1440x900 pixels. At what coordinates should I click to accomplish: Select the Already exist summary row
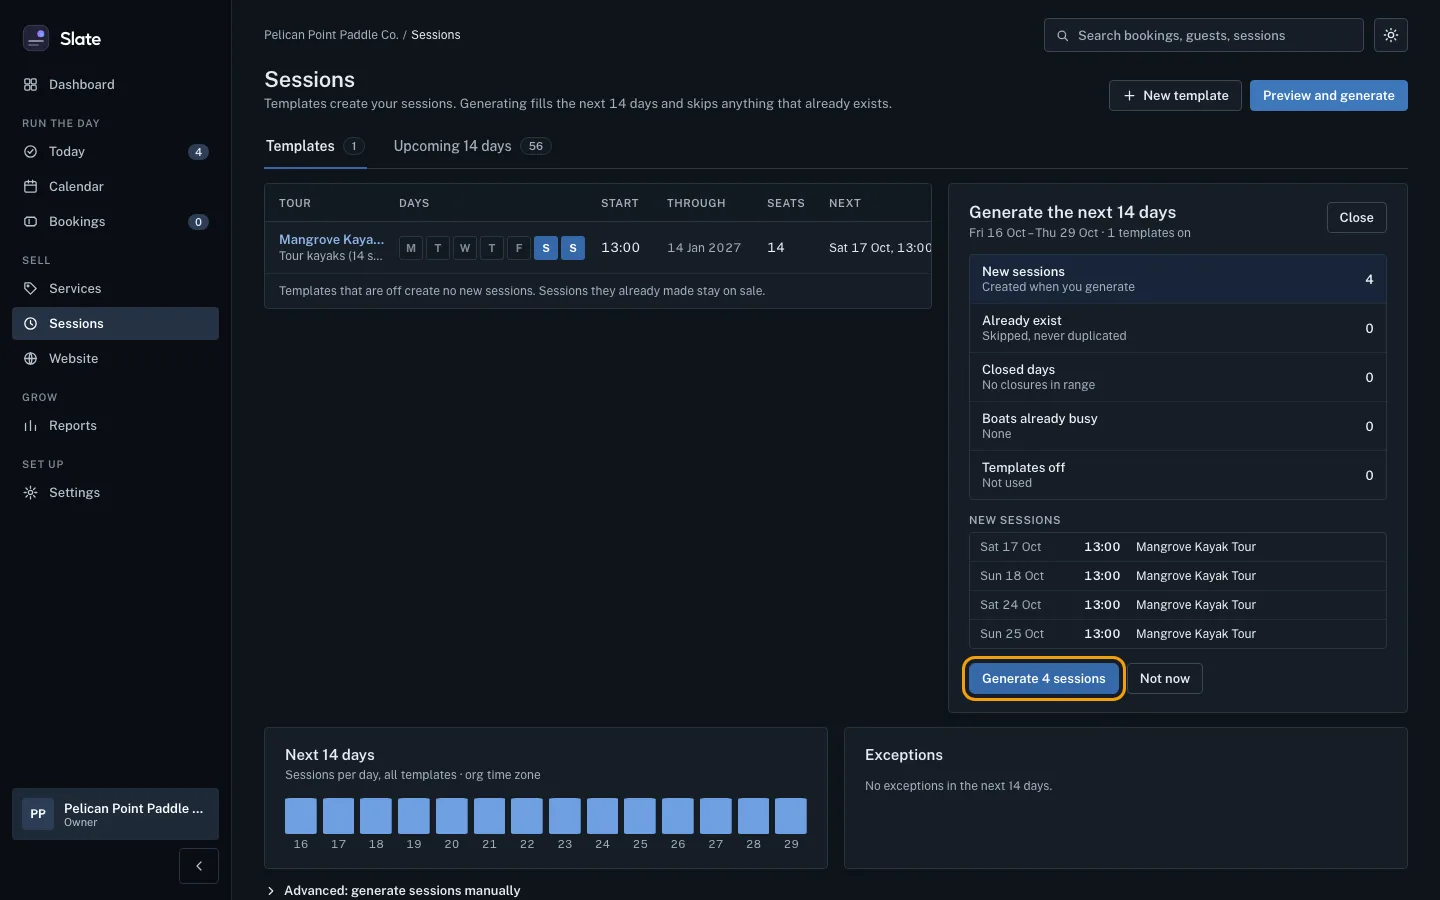point(1177,328)
